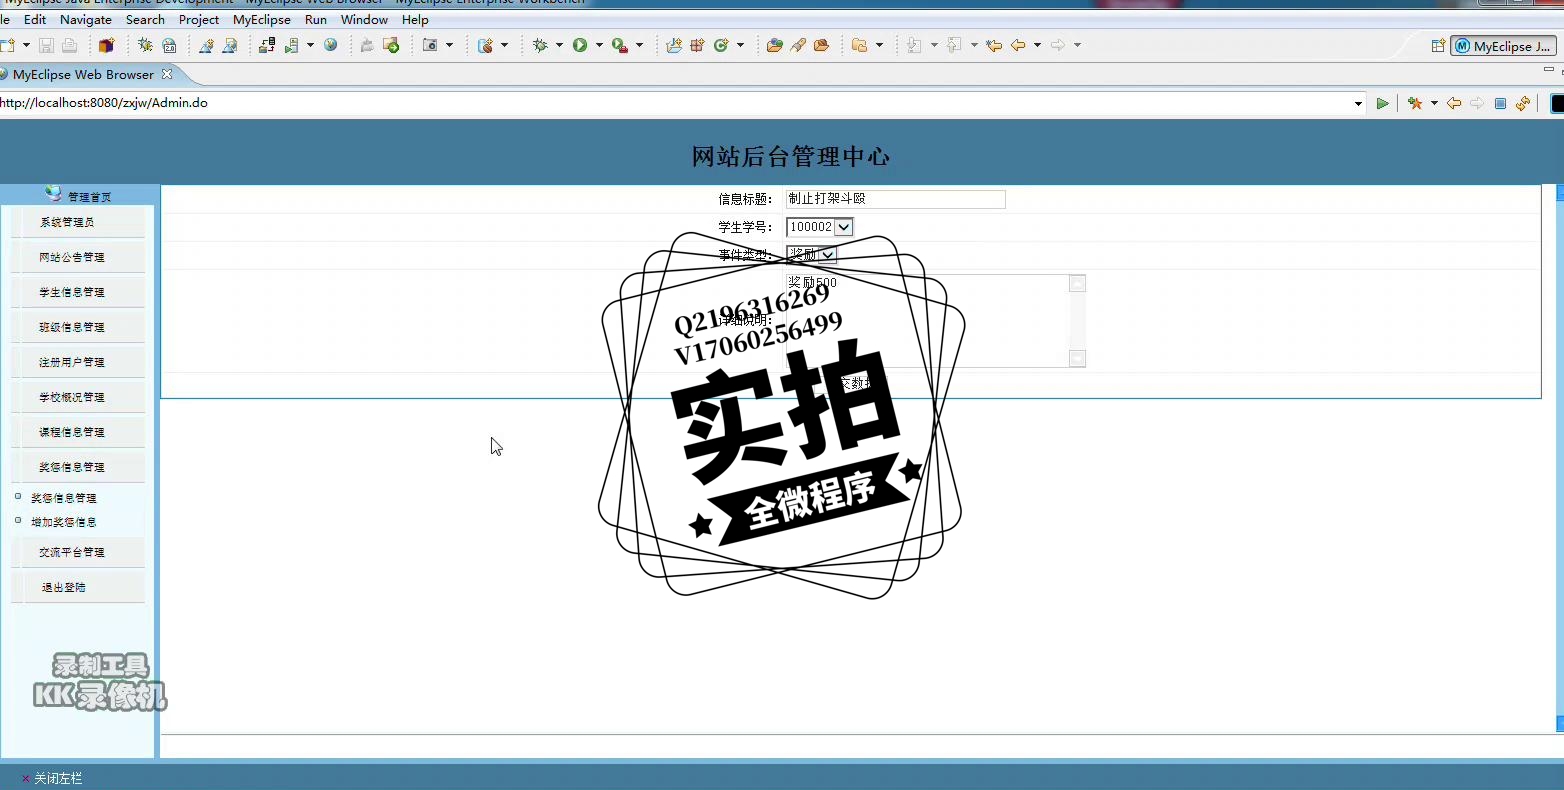Click the 关闭左栏 link

[x=58, y=778]
